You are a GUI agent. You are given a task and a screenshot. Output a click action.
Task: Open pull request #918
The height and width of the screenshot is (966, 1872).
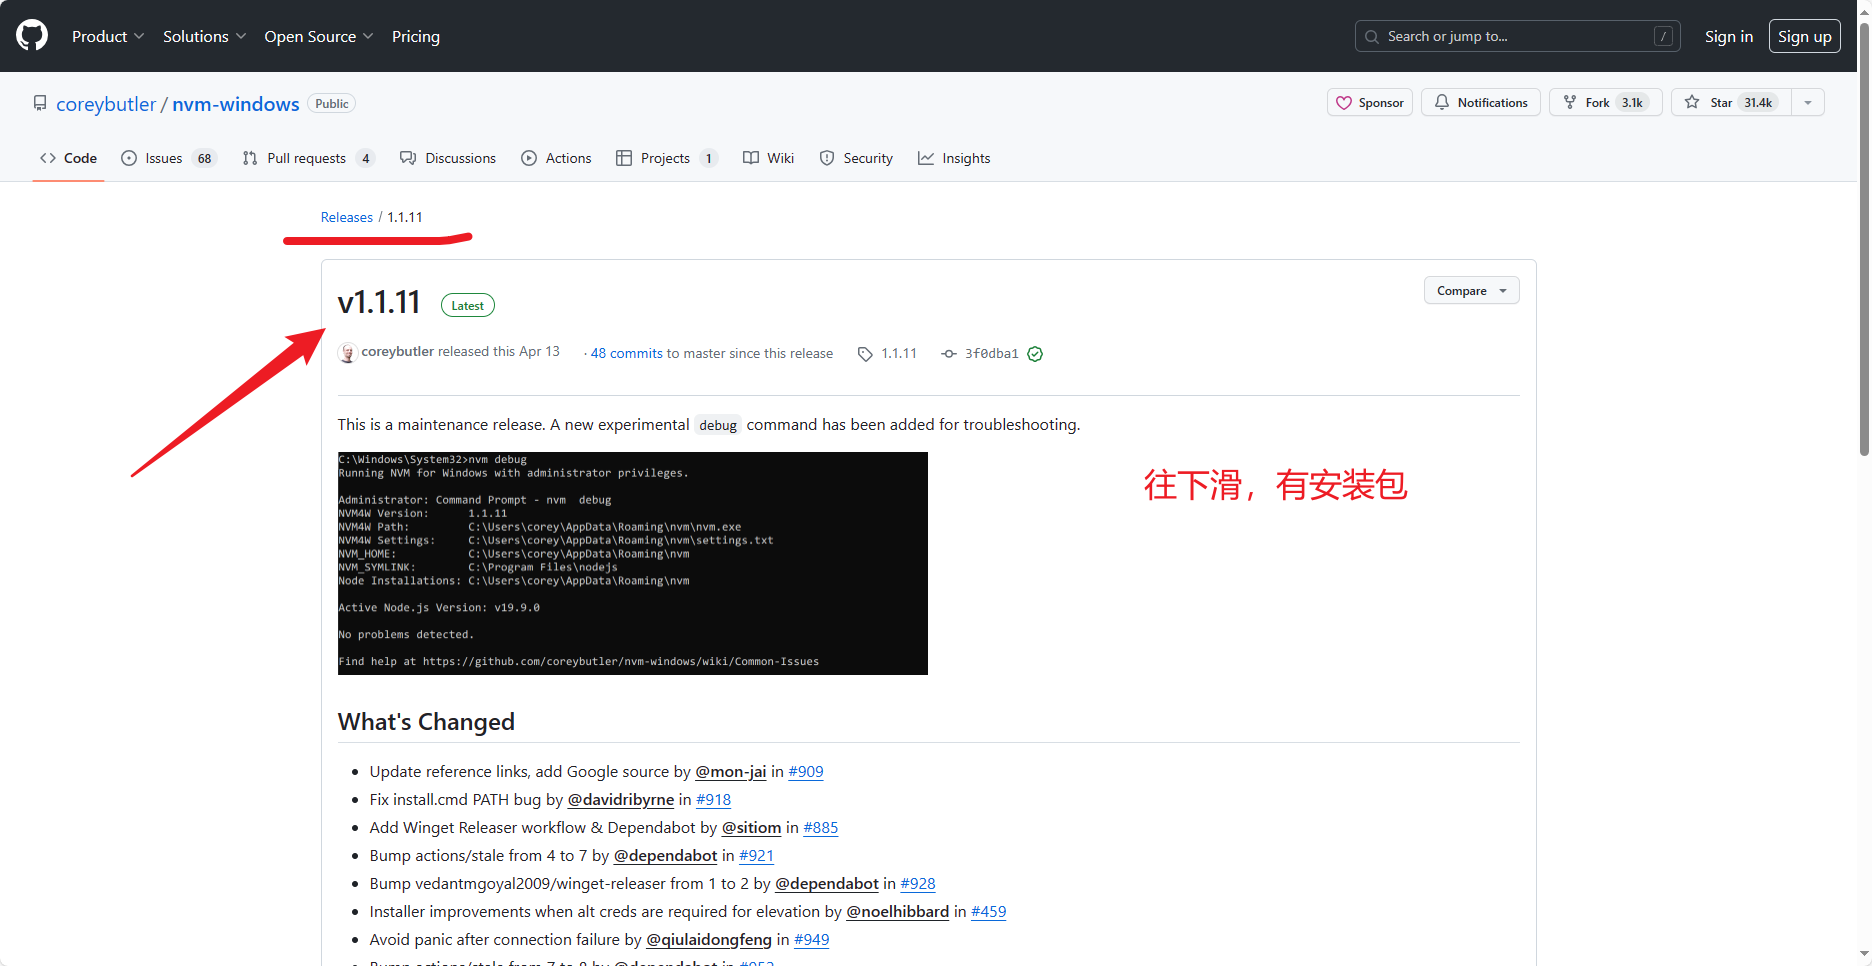(714, 799)
